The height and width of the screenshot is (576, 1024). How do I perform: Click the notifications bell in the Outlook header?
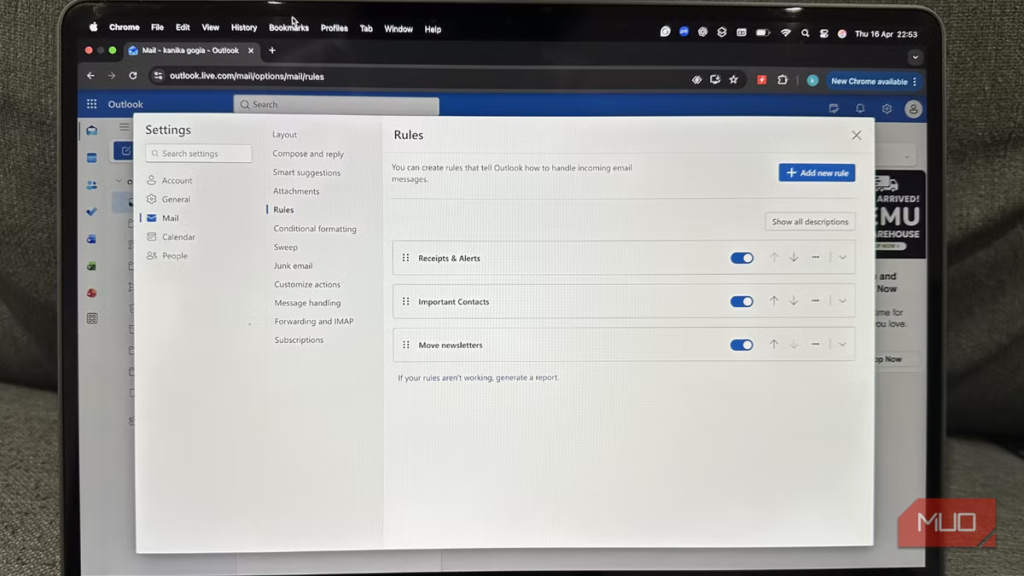pyautogui.click(x=859, y=107)
